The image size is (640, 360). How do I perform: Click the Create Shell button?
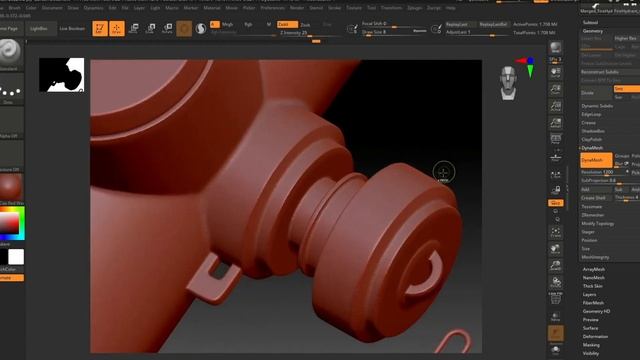(x=596, y=198)
